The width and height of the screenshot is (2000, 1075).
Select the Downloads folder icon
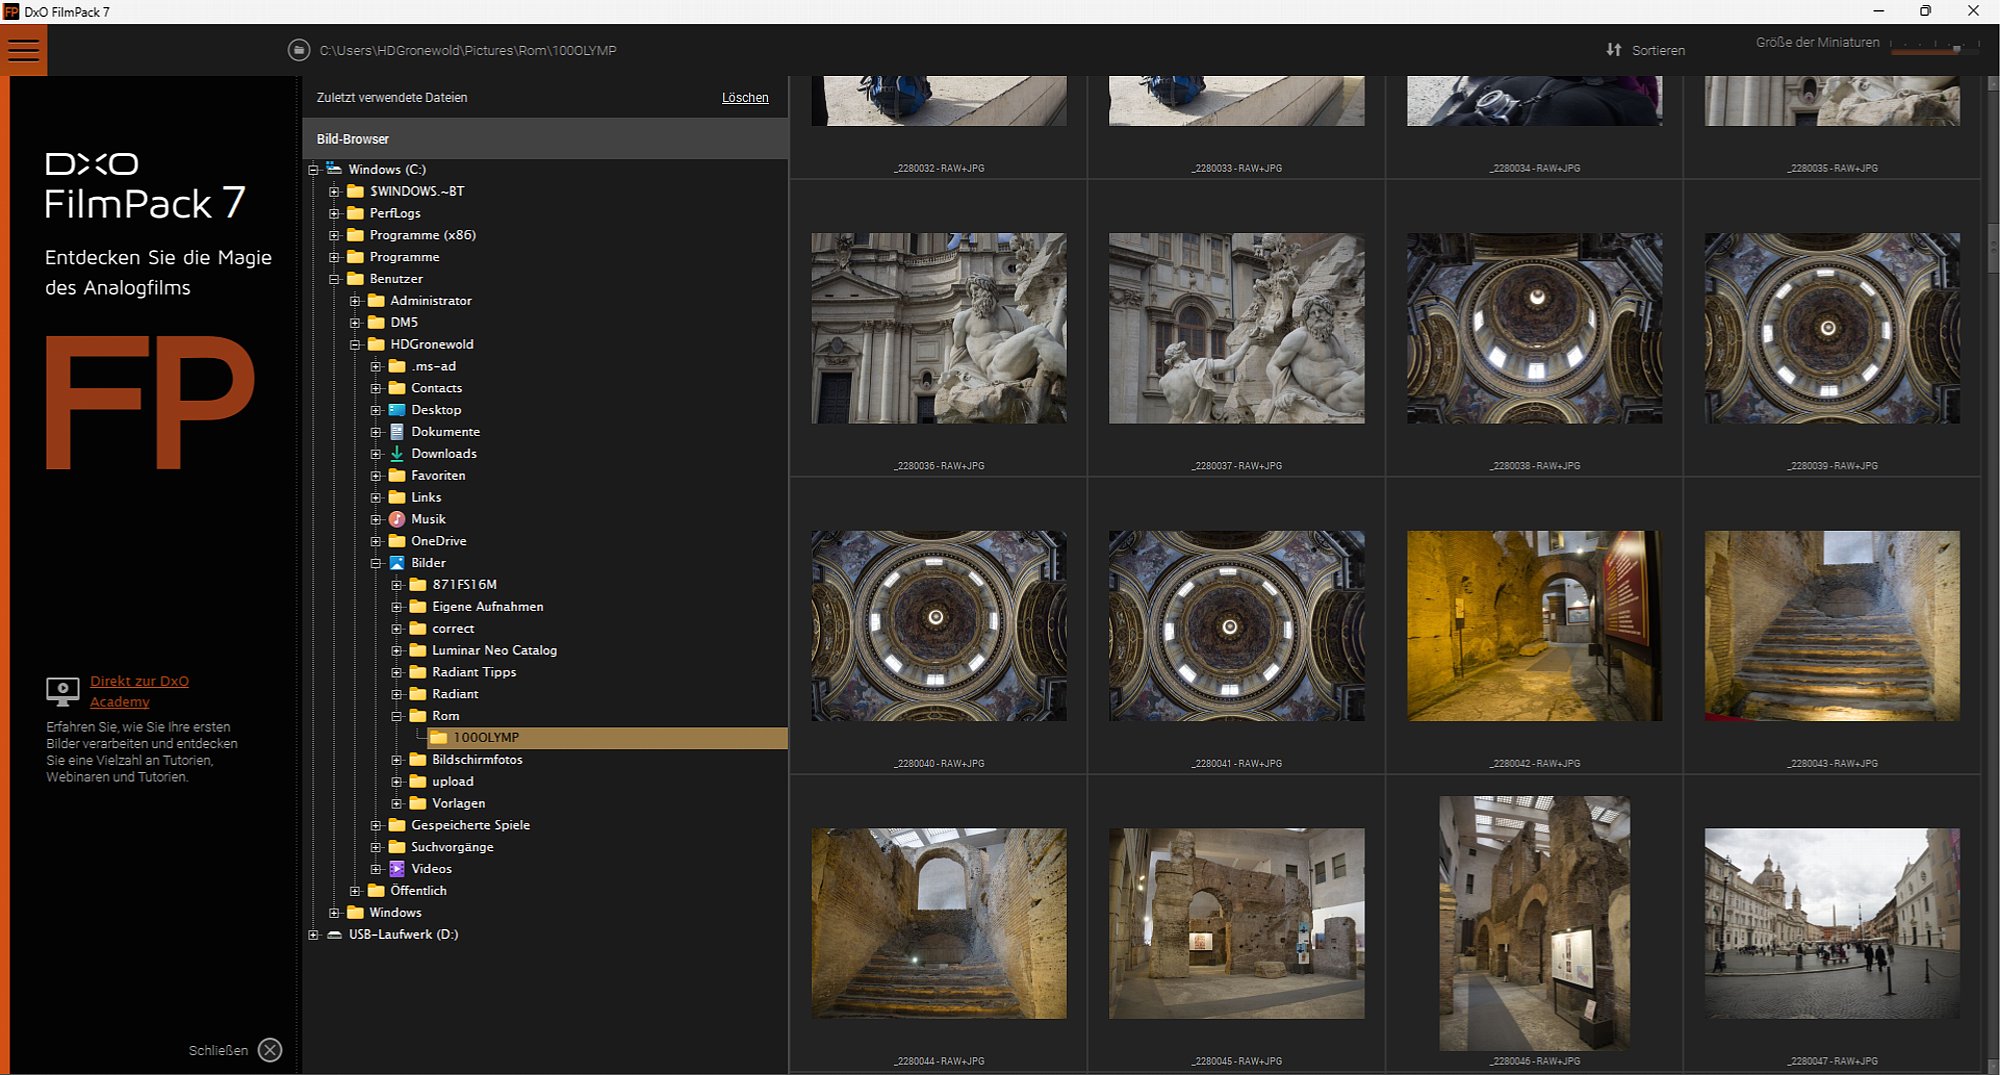point(397,454)
